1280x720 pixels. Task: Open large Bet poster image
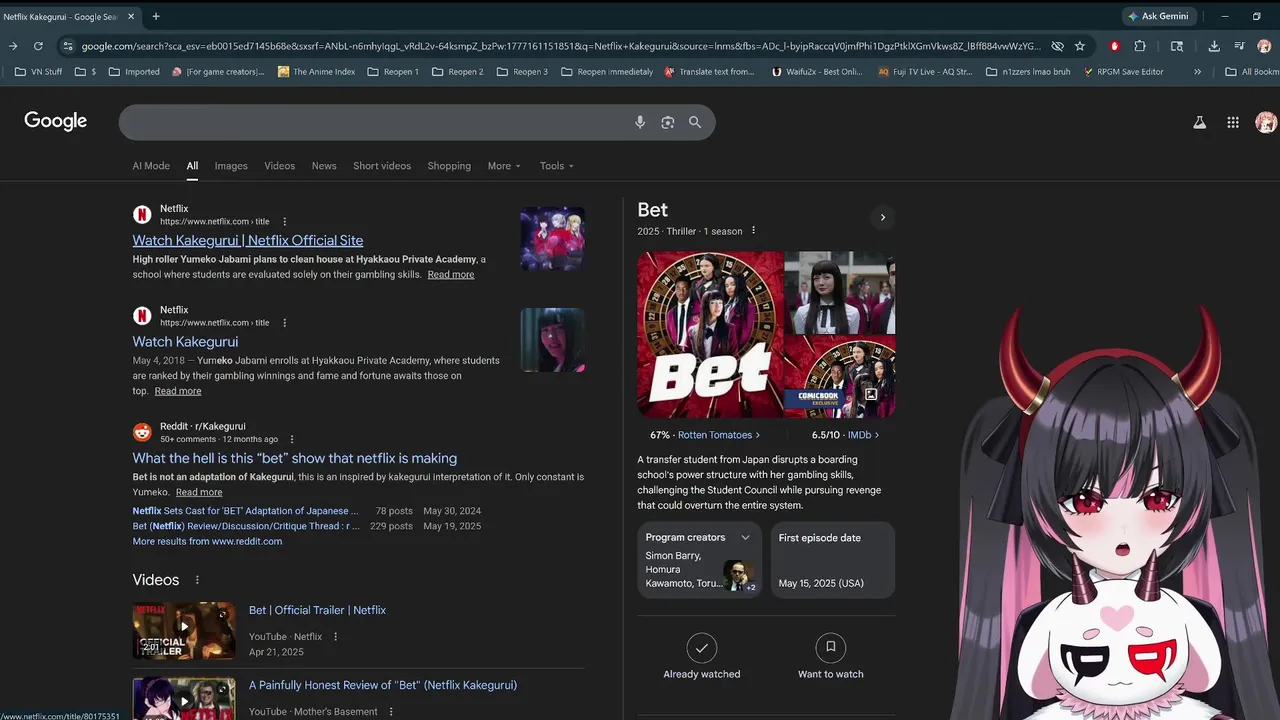pos(710,334)
